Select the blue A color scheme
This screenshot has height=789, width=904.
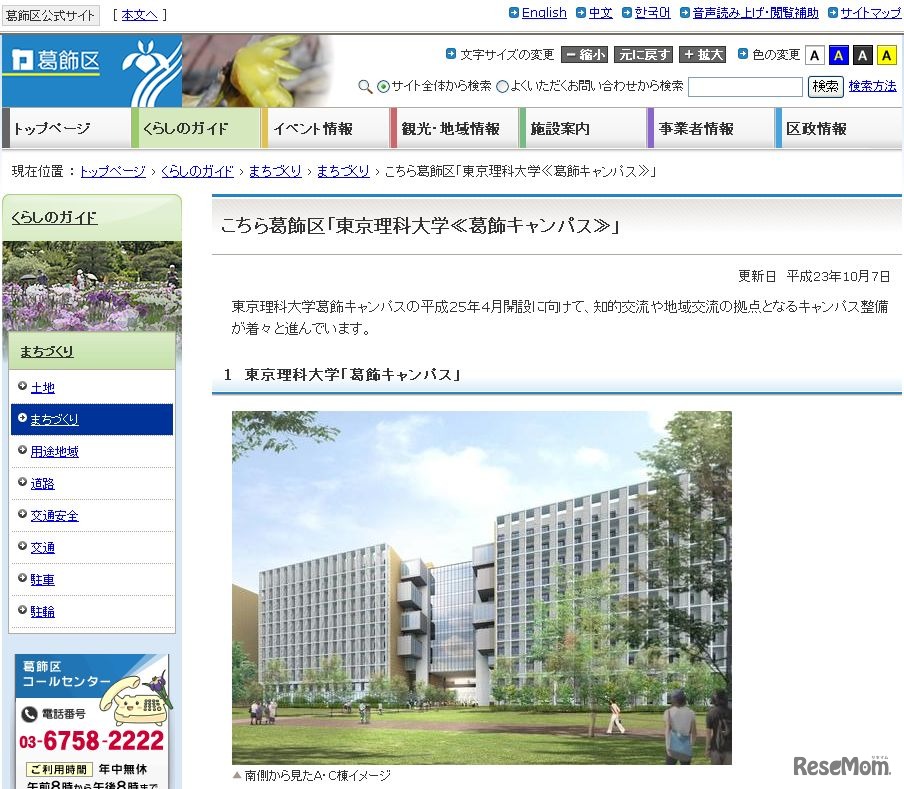(x=838, y=55)
